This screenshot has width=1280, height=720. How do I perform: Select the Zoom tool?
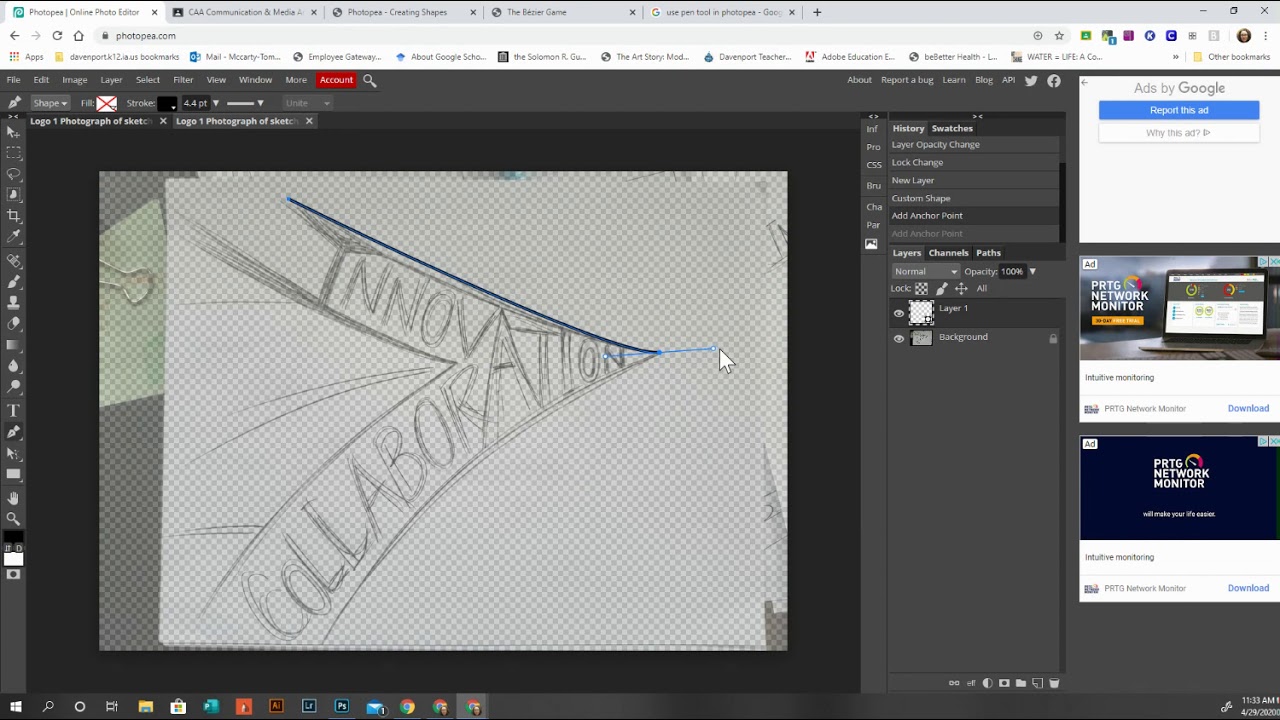(x=13, y=519)
